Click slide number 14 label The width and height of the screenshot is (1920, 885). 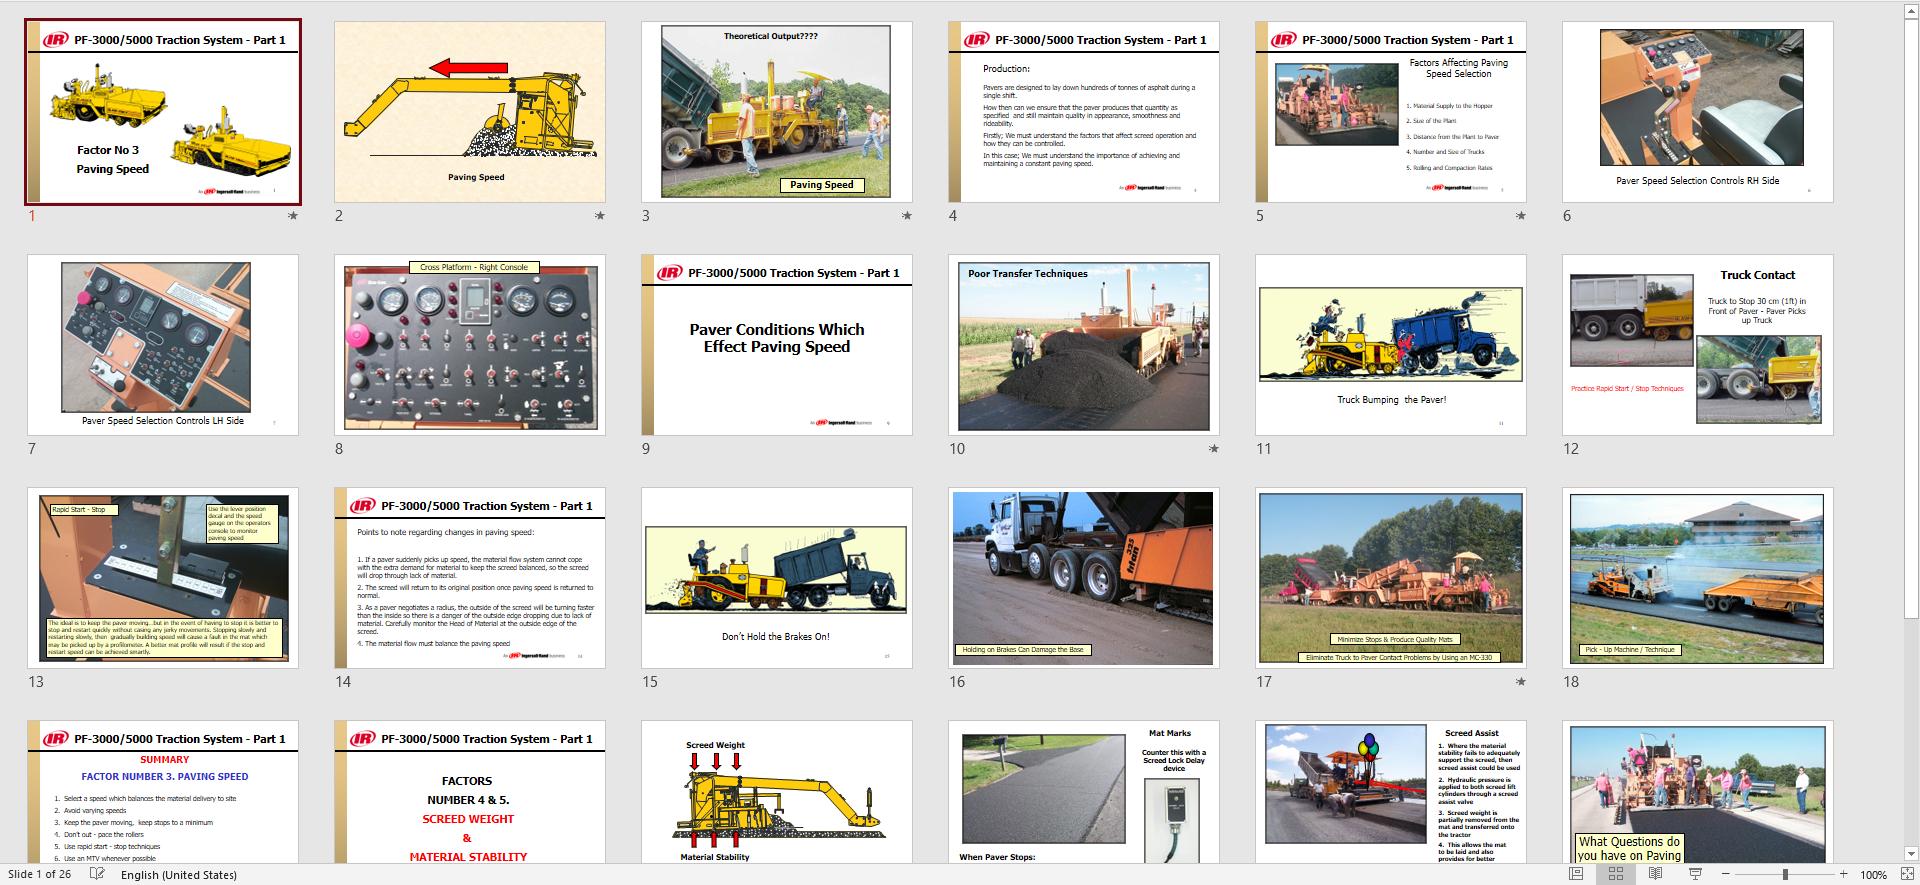pos(343,682)
